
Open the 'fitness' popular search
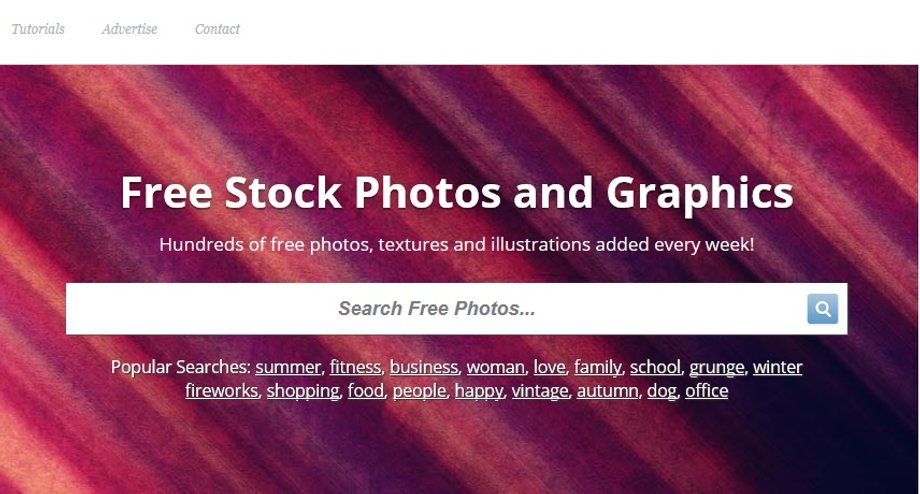pyautogui.click(x=355, y=367)
